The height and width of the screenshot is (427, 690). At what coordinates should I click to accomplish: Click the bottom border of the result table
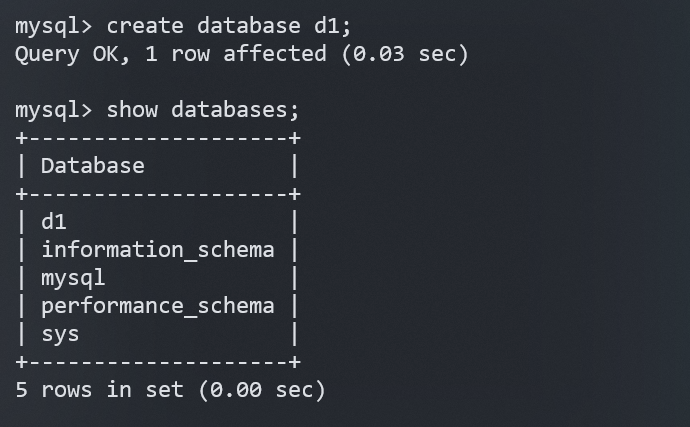[x=158, y=361]
